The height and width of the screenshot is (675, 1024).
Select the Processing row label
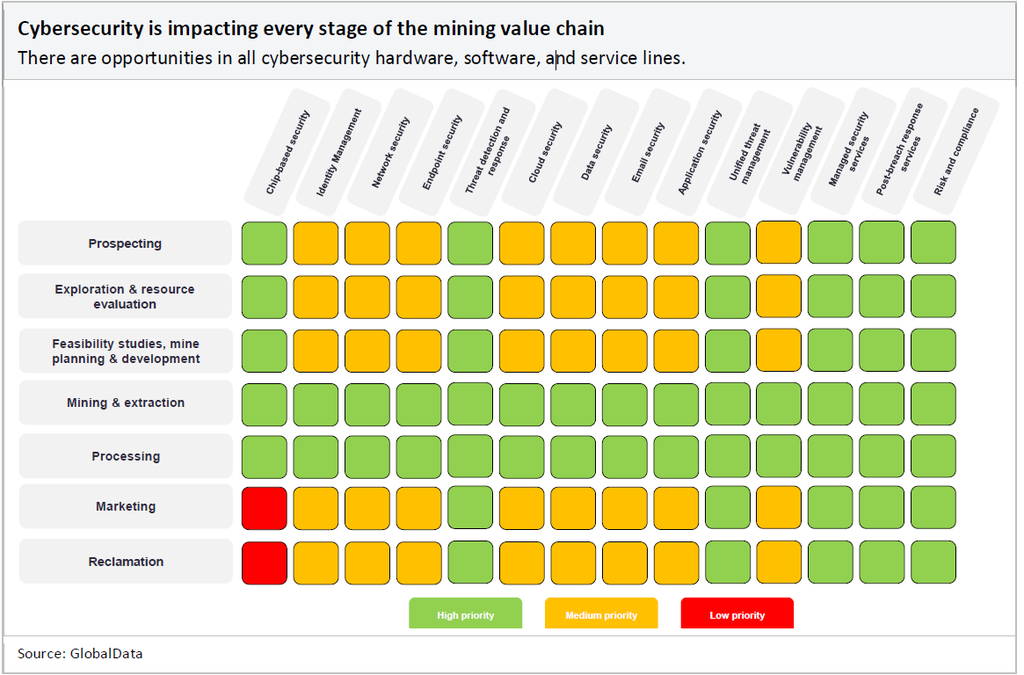125,457
